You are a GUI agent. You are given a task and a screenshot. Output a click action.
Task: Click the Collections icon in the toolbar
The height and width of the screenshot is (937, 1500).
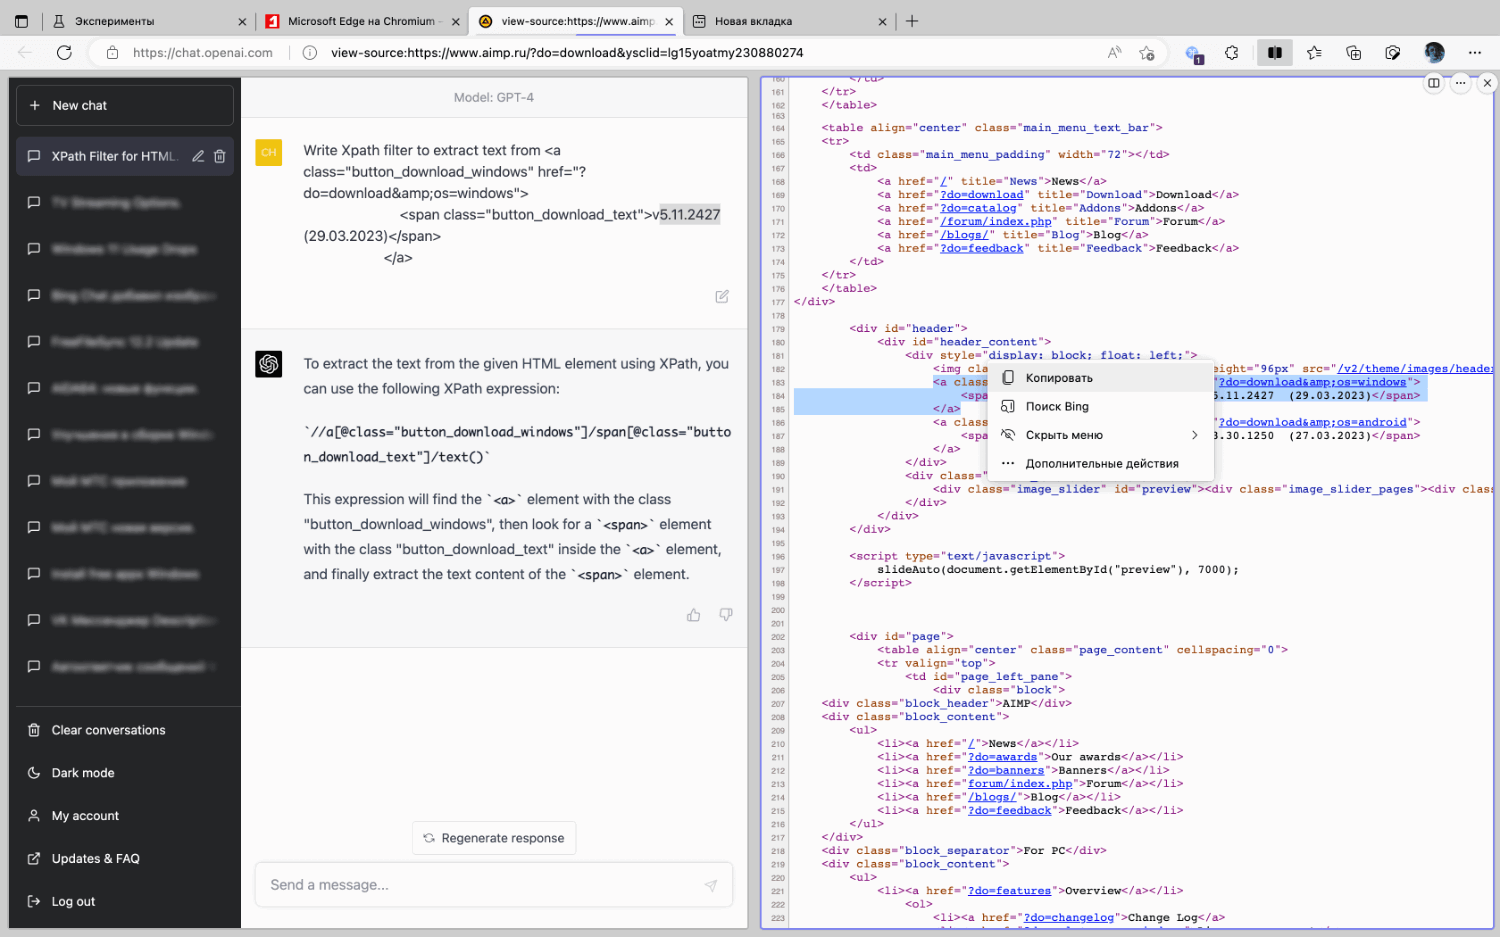1353,53
